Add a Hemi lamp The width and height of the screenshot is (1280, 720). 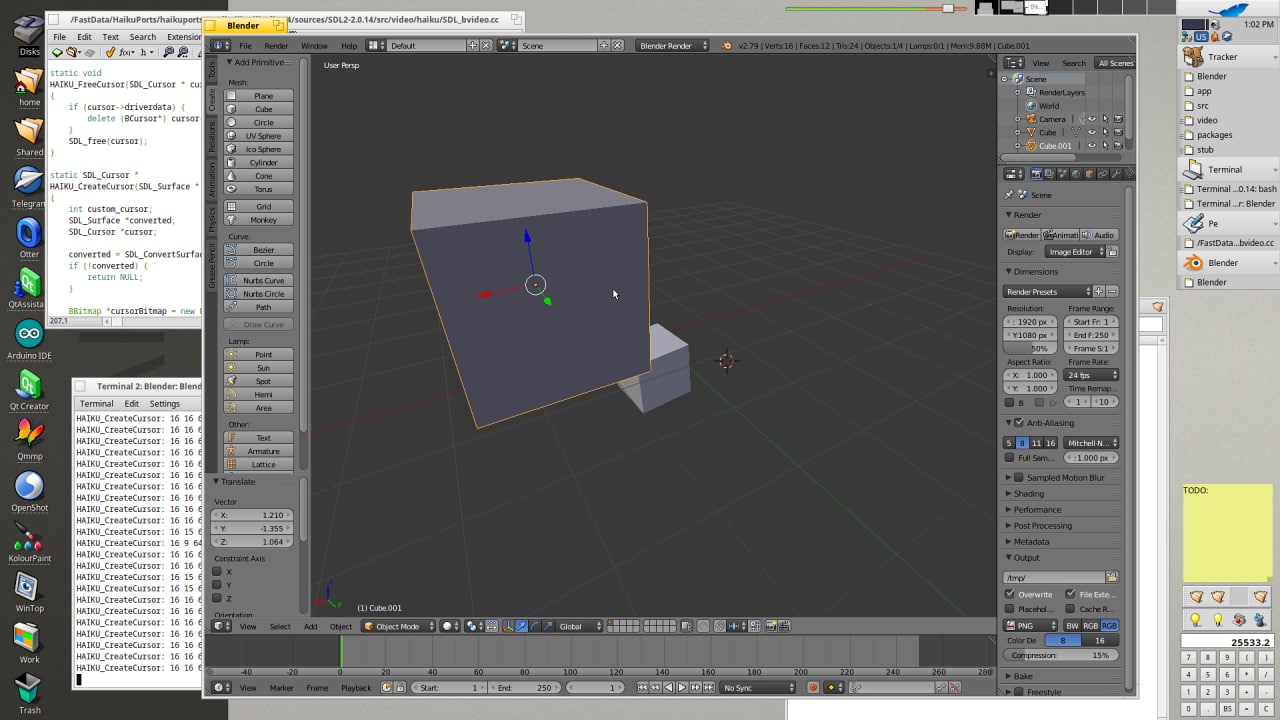(x=259, y=395)
